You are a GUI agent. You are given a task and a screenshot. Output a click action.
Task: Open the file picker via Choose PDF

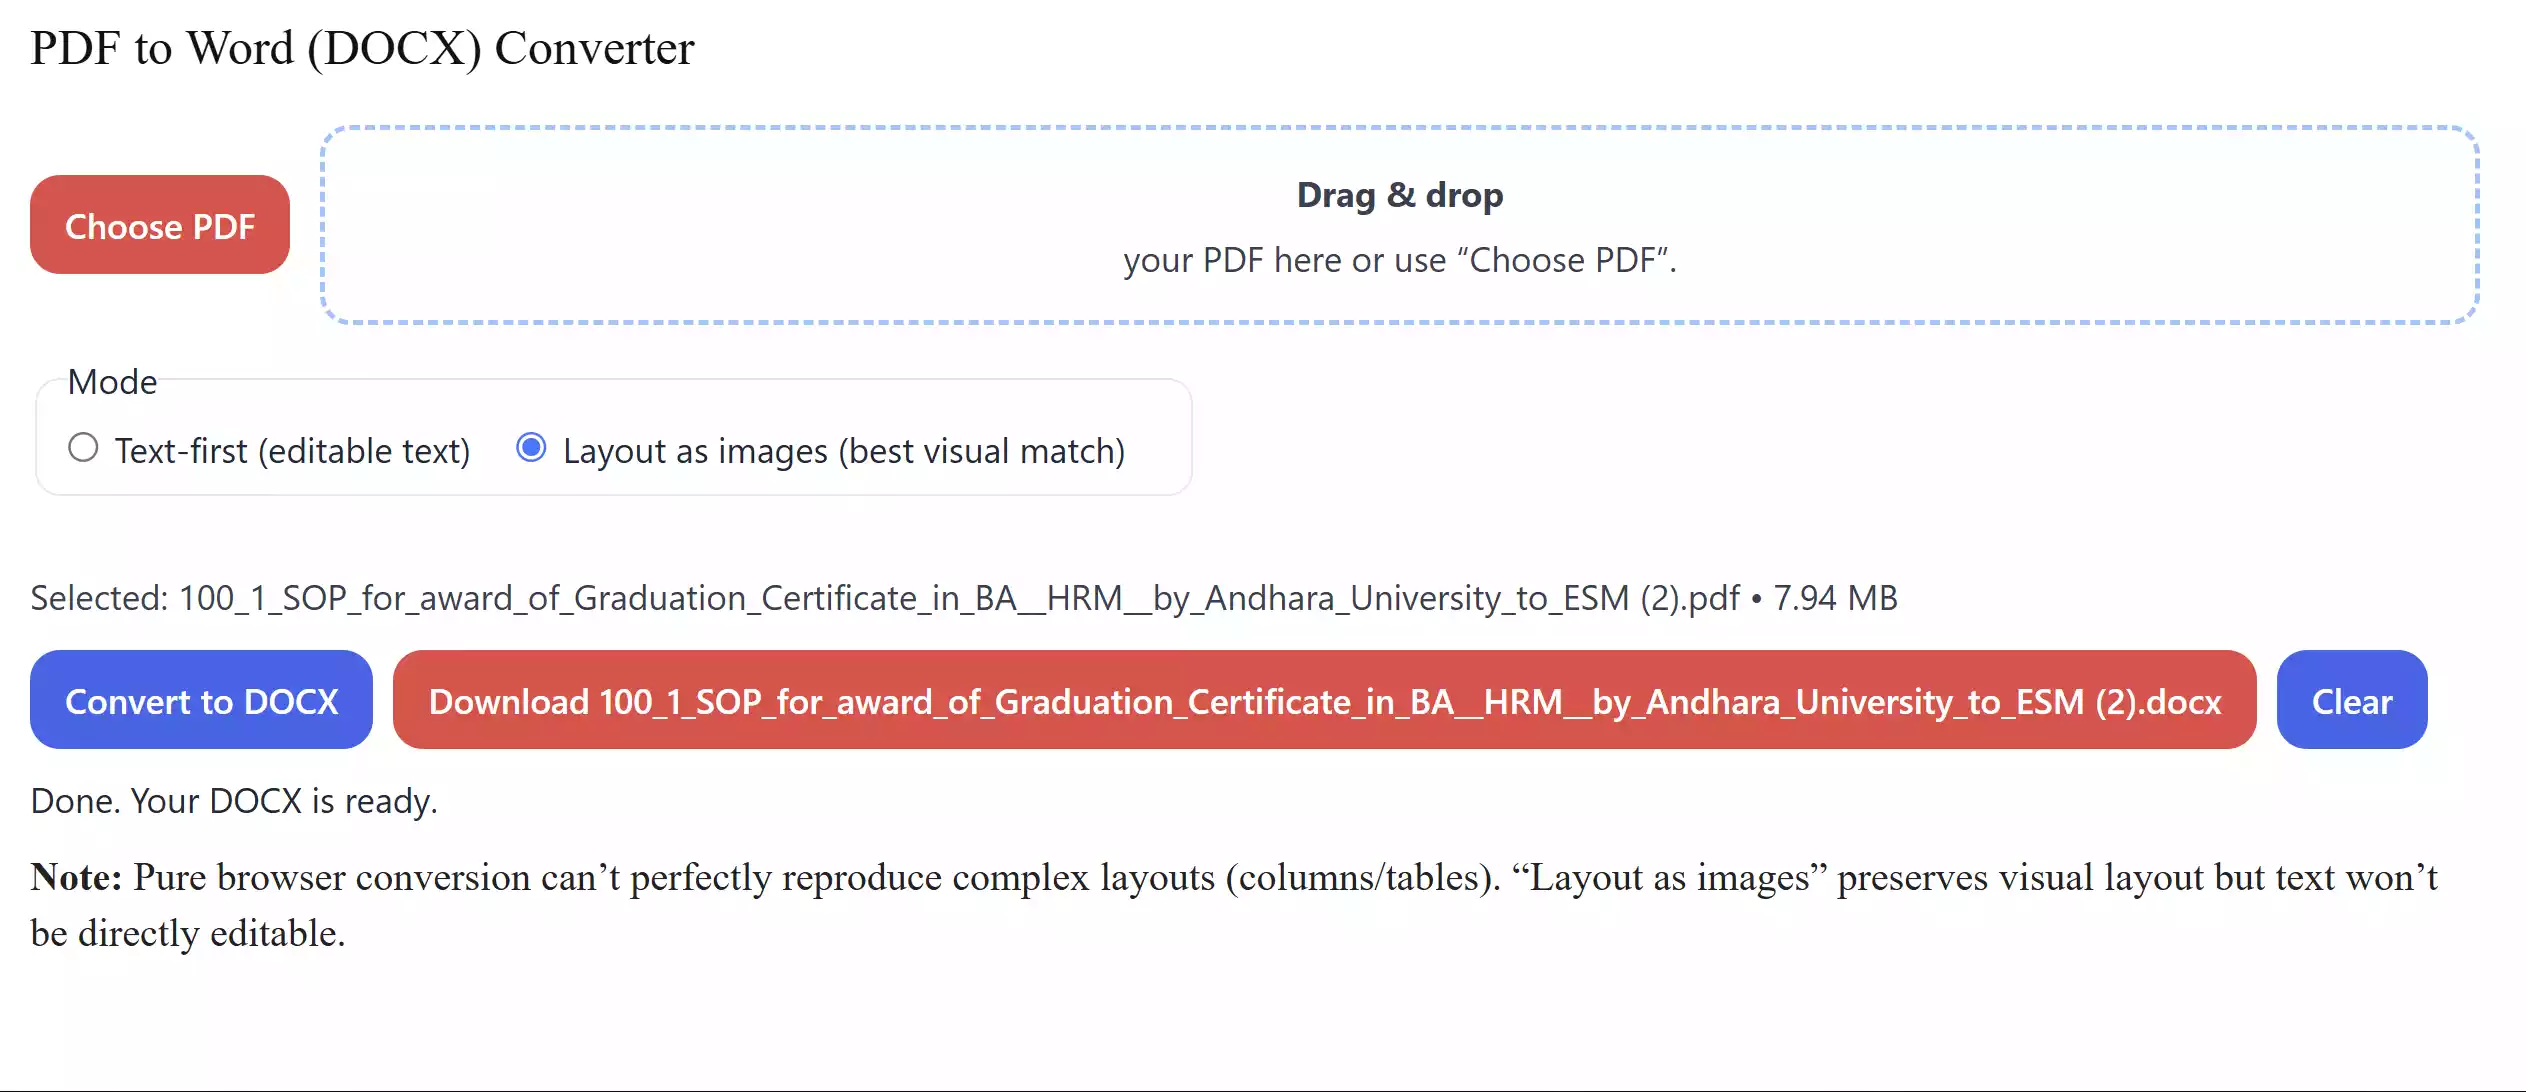pyautogui.click(x=159, y=225)
